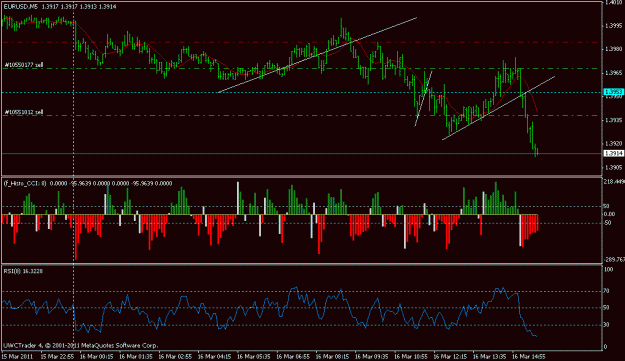Viewport: 625px width, 361px height.
Task: Click the 1.3920 price axis label
Action: 613,143
